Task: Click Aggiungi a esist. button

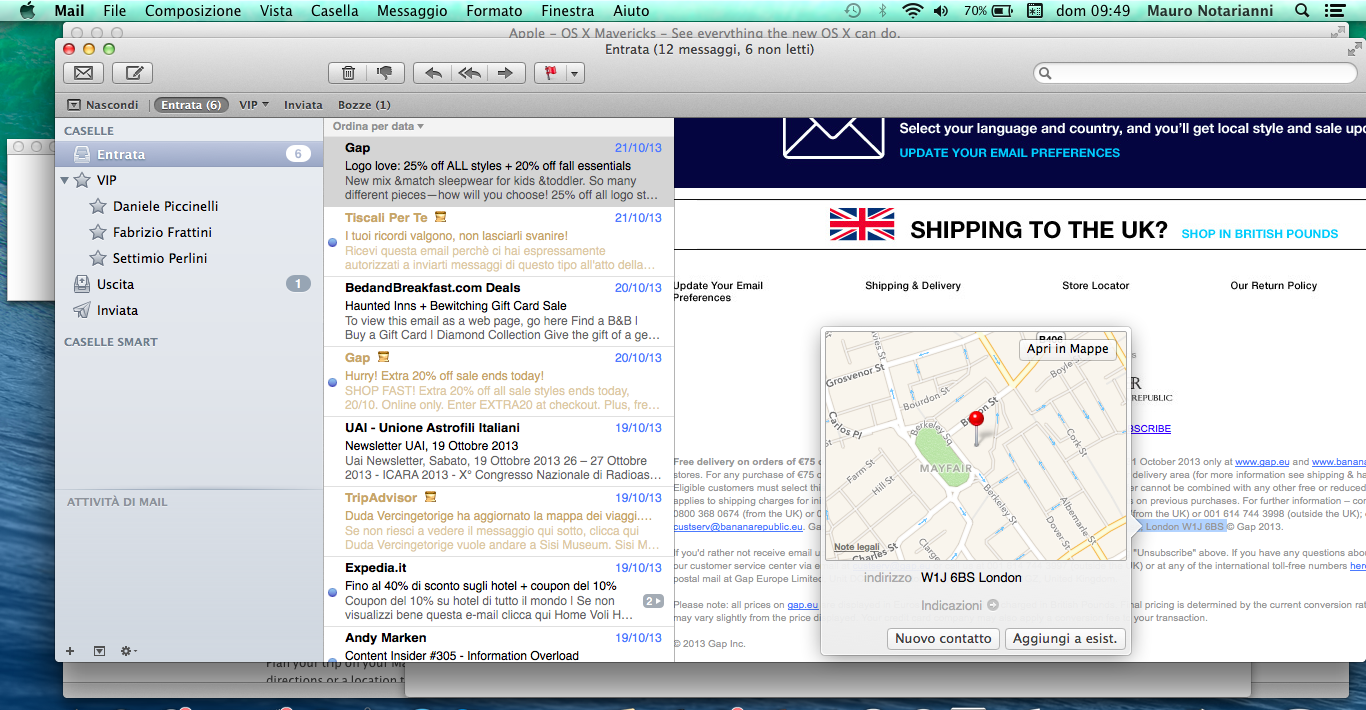Action: click(x=1064, y=638)
